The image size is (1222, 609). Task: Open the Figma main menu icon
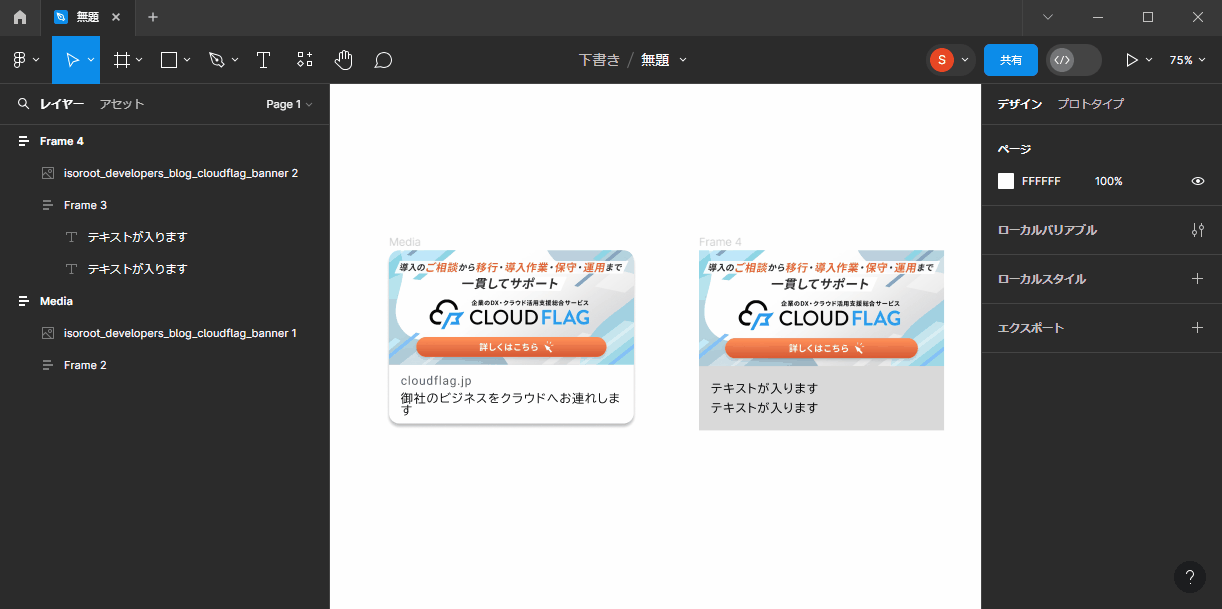19,60
